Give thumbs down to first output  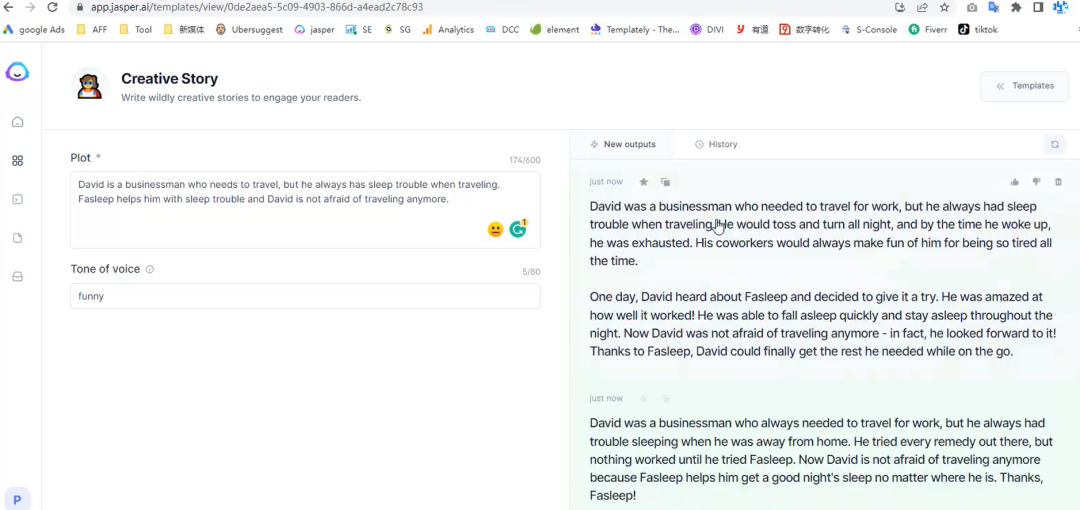pos(1037,182)
